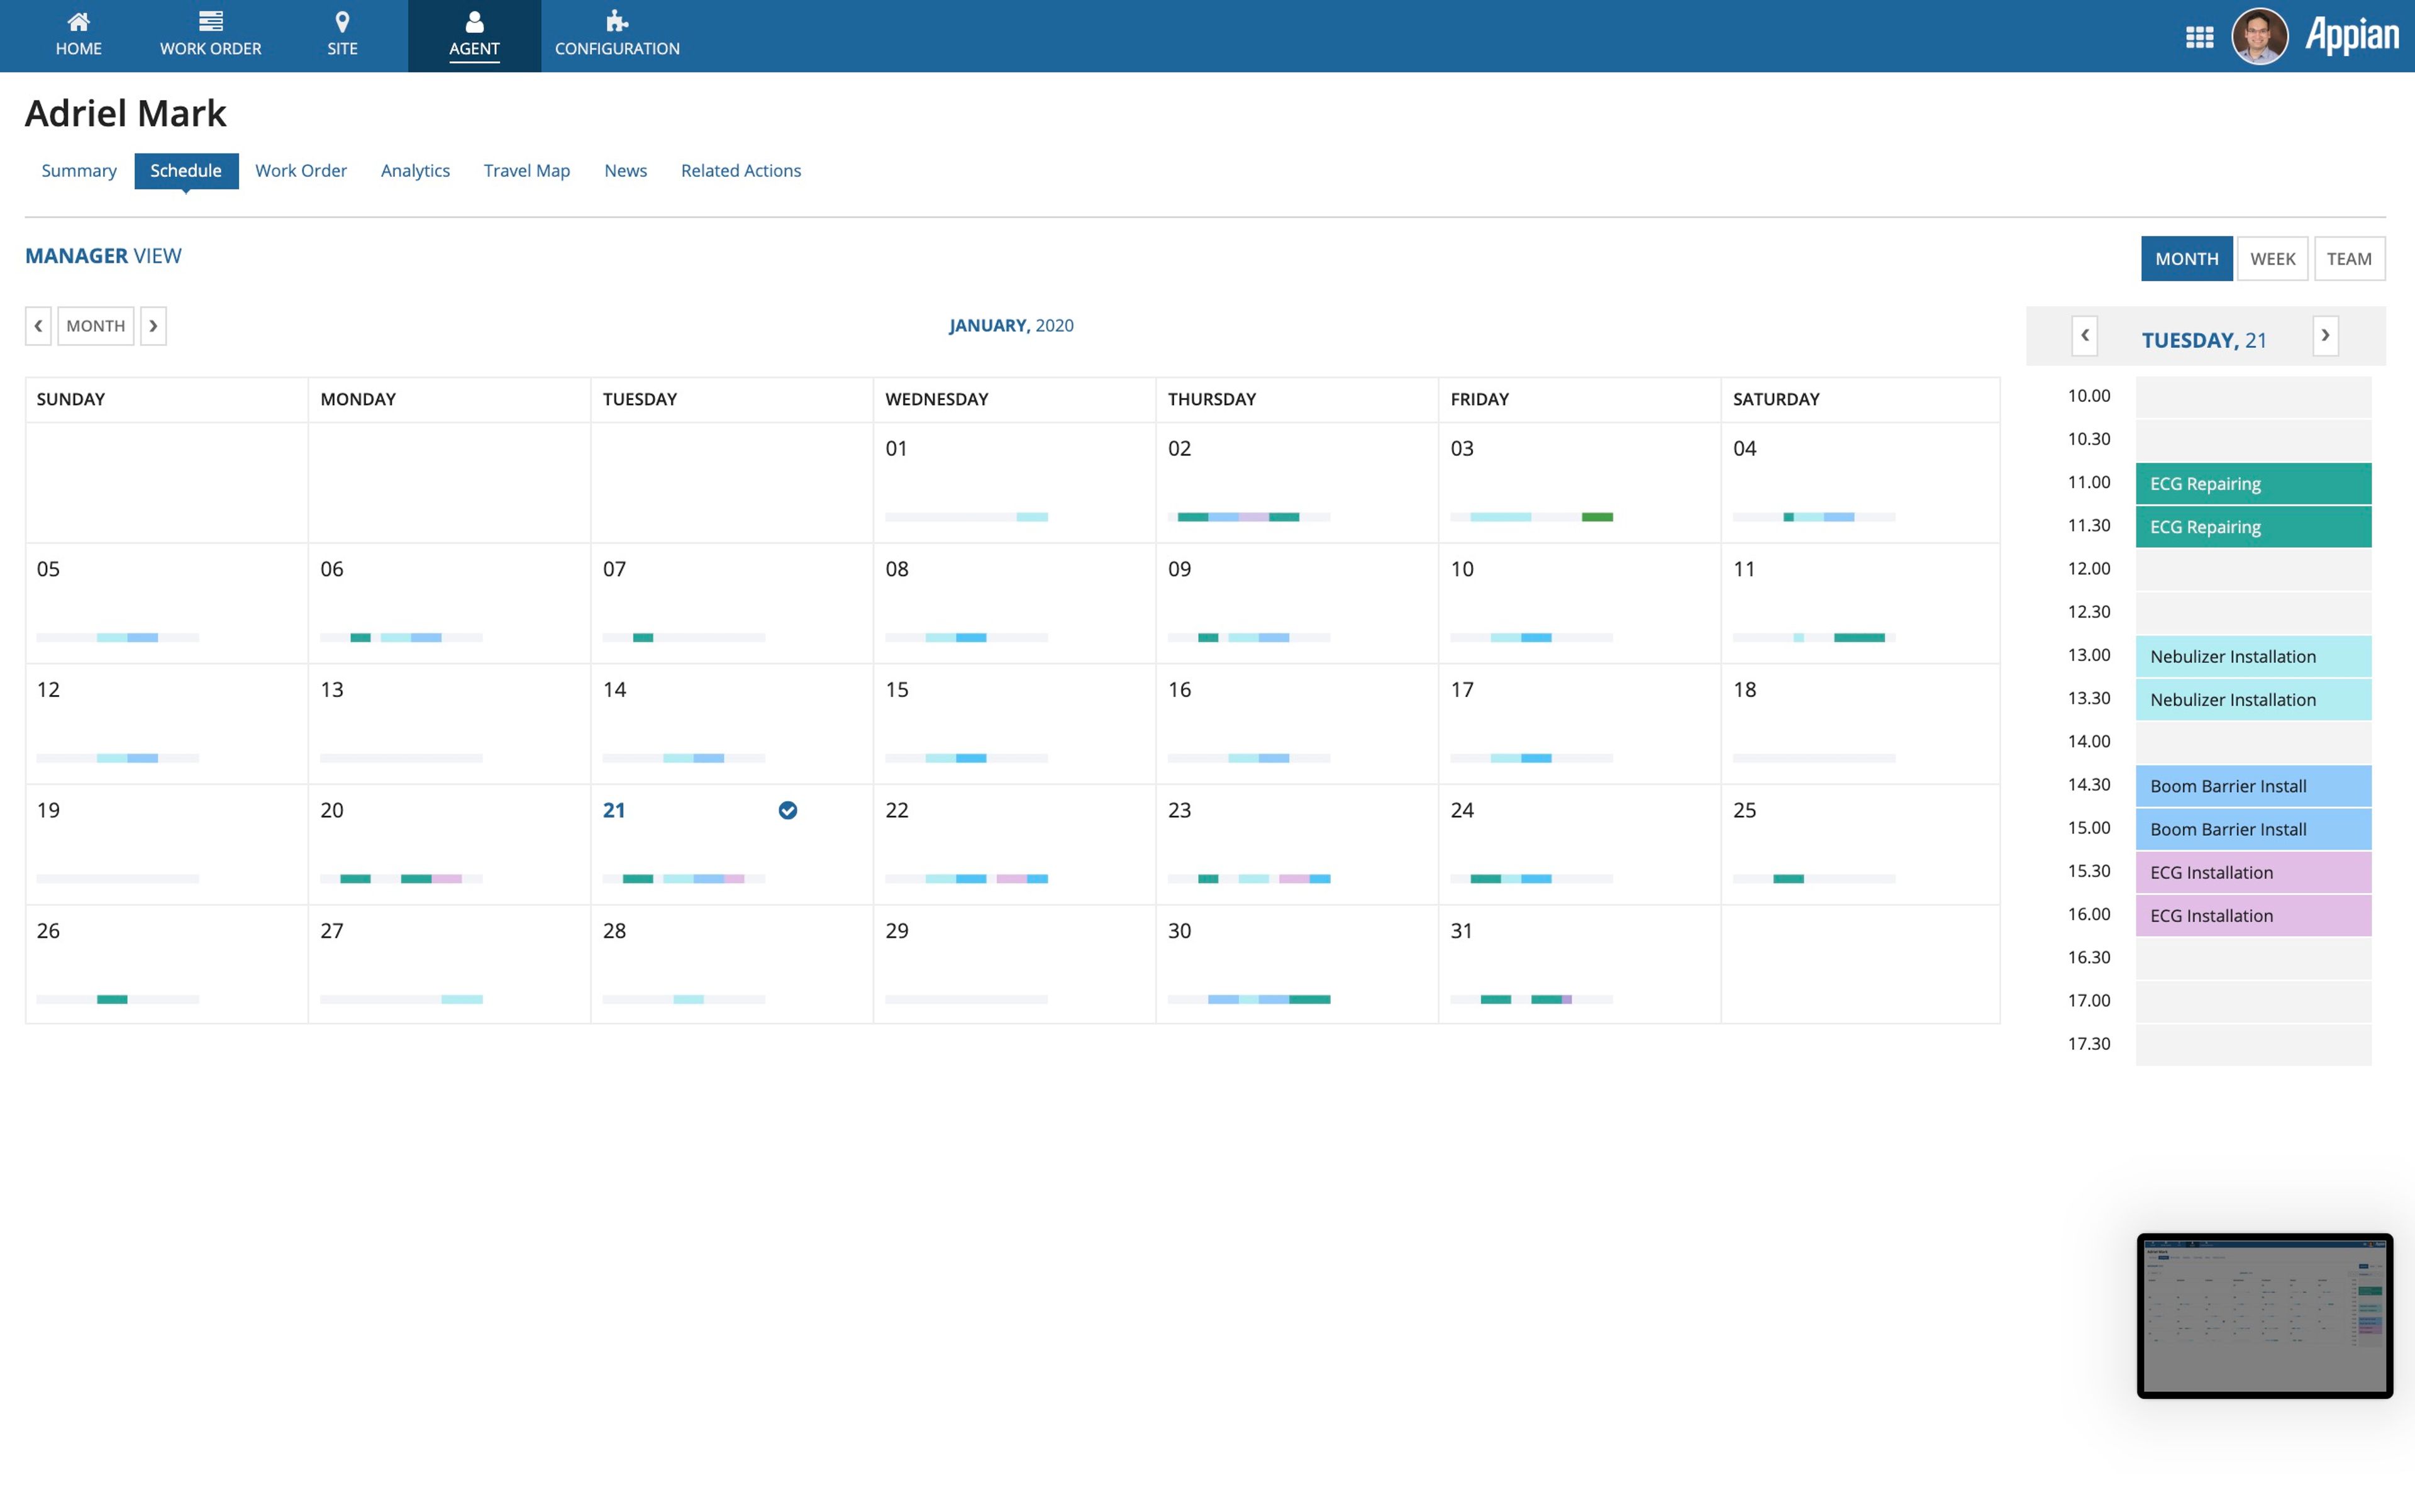Go to next month arrow
This screenshot has width=2415, height=1512.
point(153,326)
